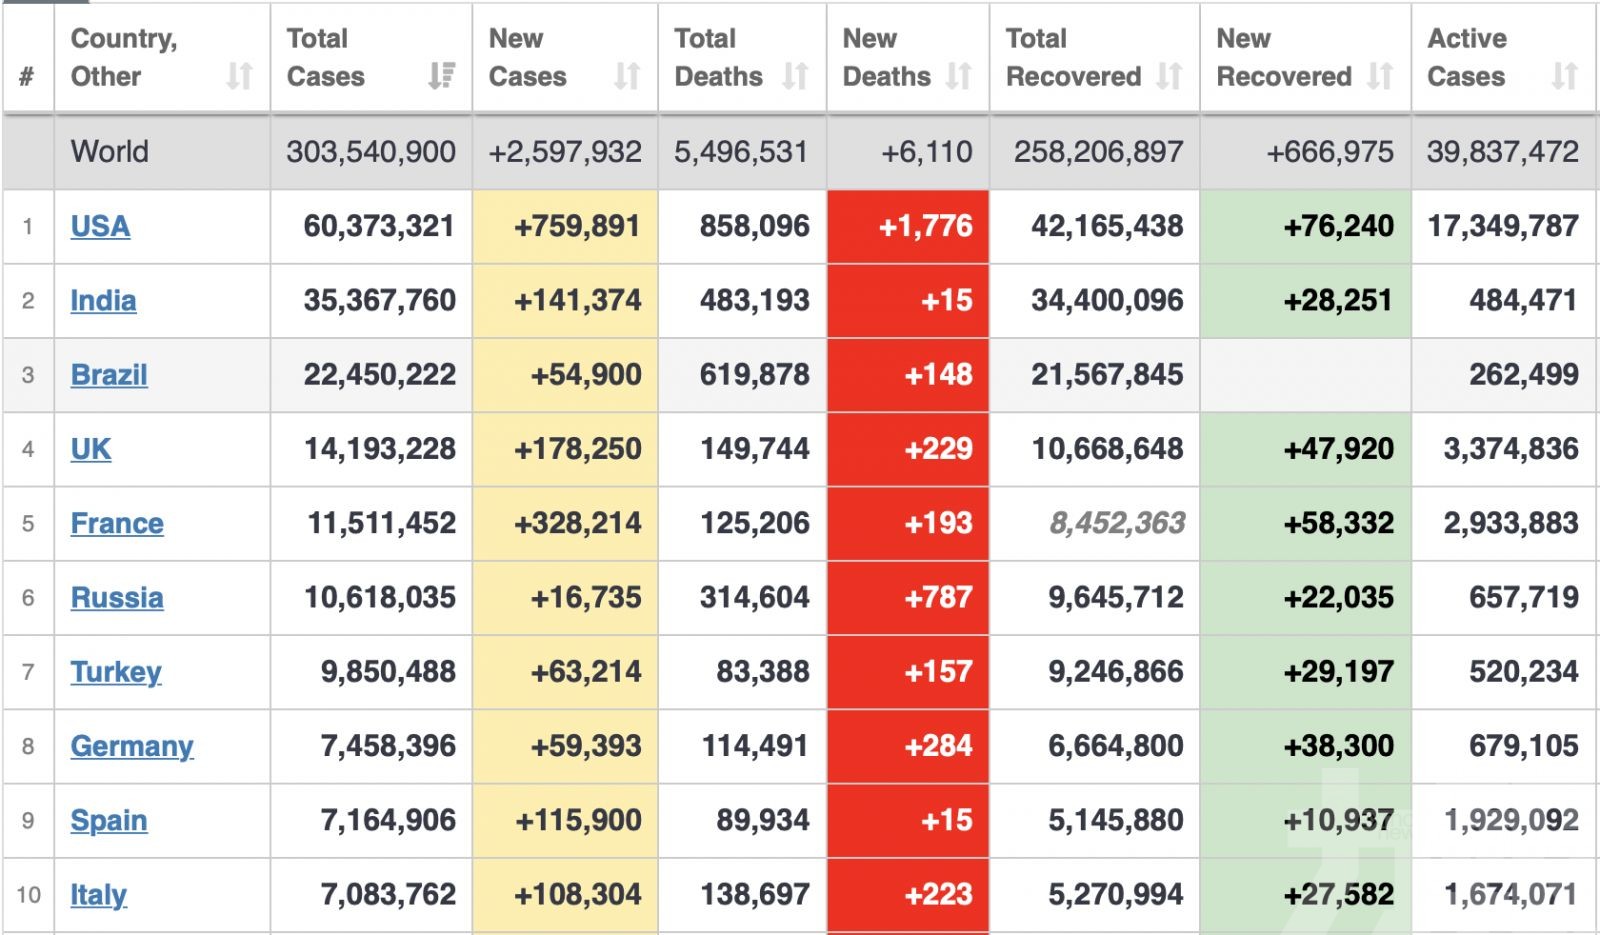1600x935 pixels.
Task: Select World new cases +2,597,932
Action: click(x=565, y=152)
